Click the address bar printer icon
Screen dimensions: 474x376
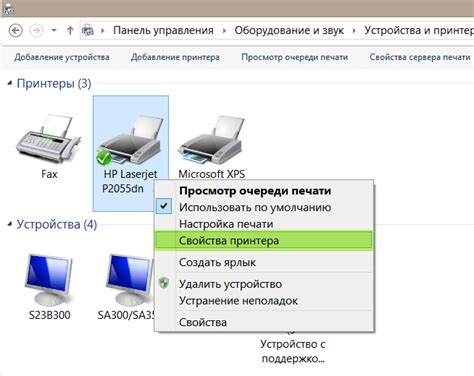click(x=88, y=31)
